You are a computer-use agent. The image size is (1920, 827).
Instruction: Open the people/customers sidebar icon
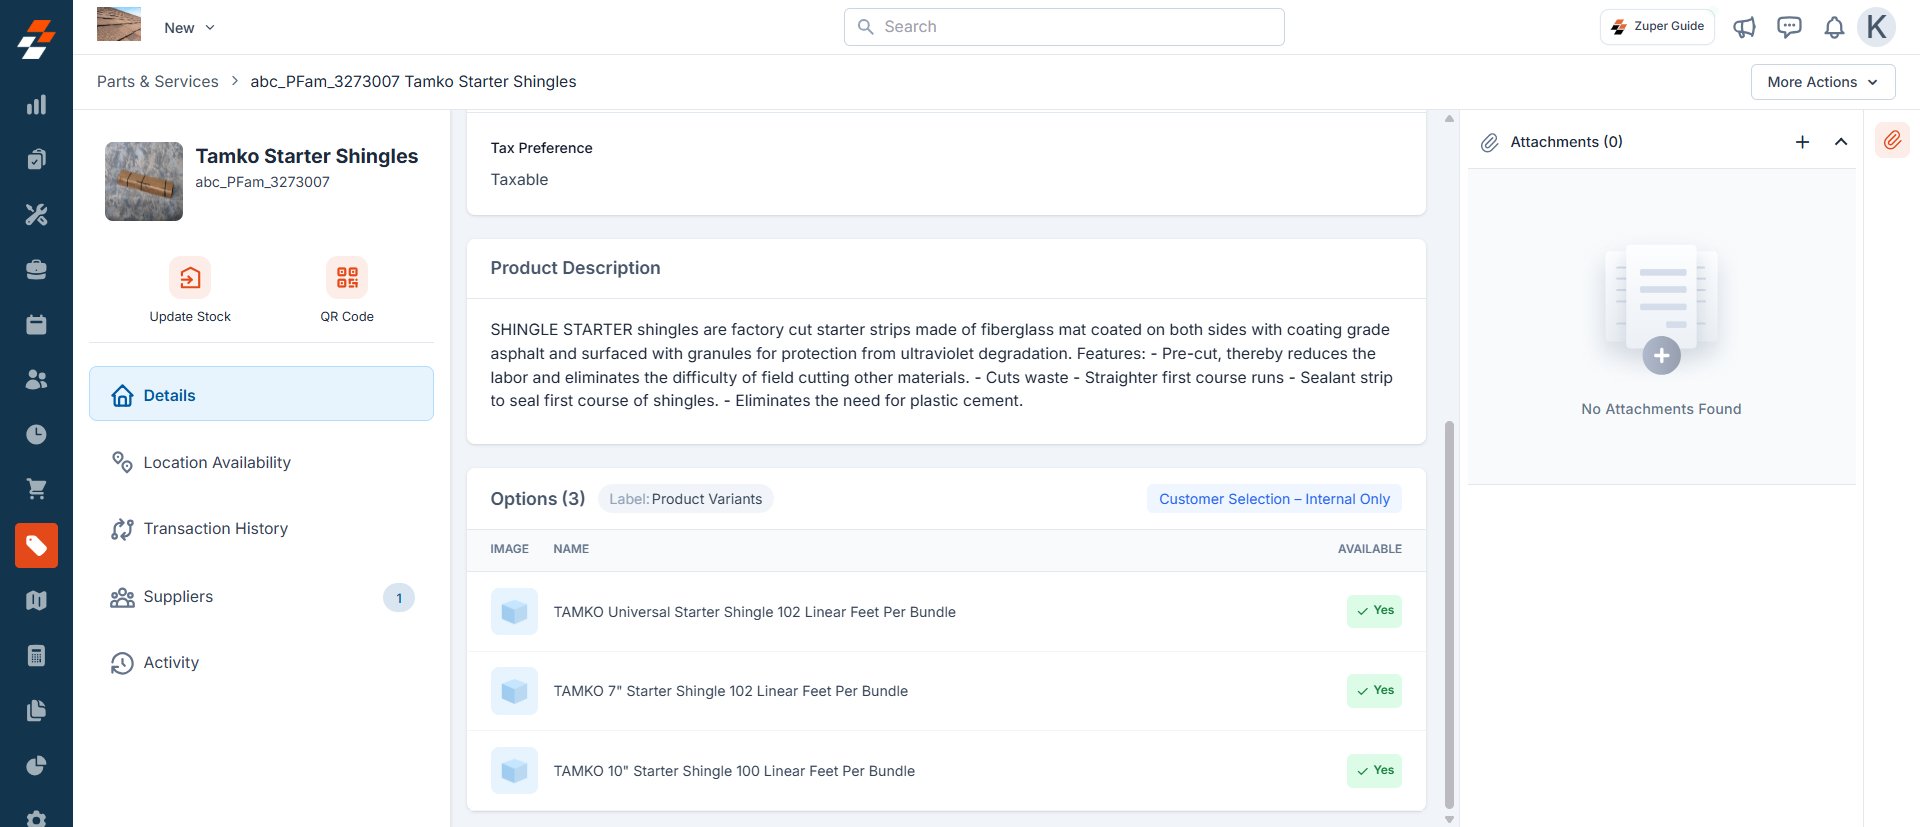tap(36, 380)
